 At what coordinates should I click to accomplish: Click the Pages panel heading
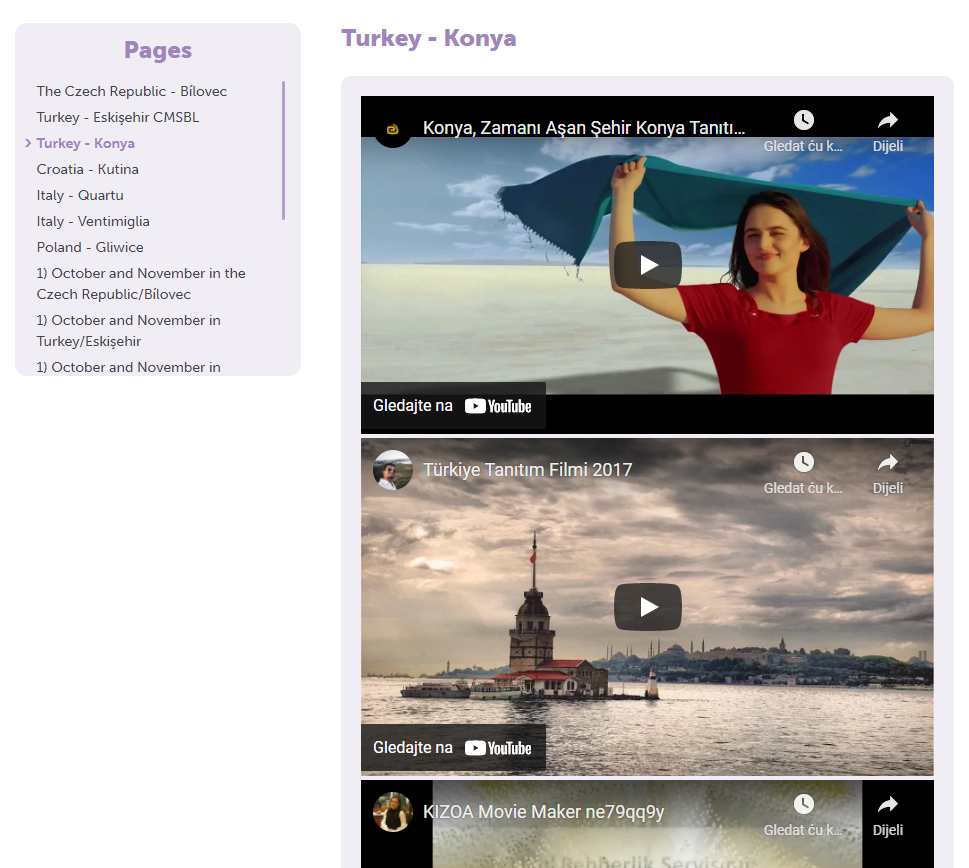tap(158, 50)
